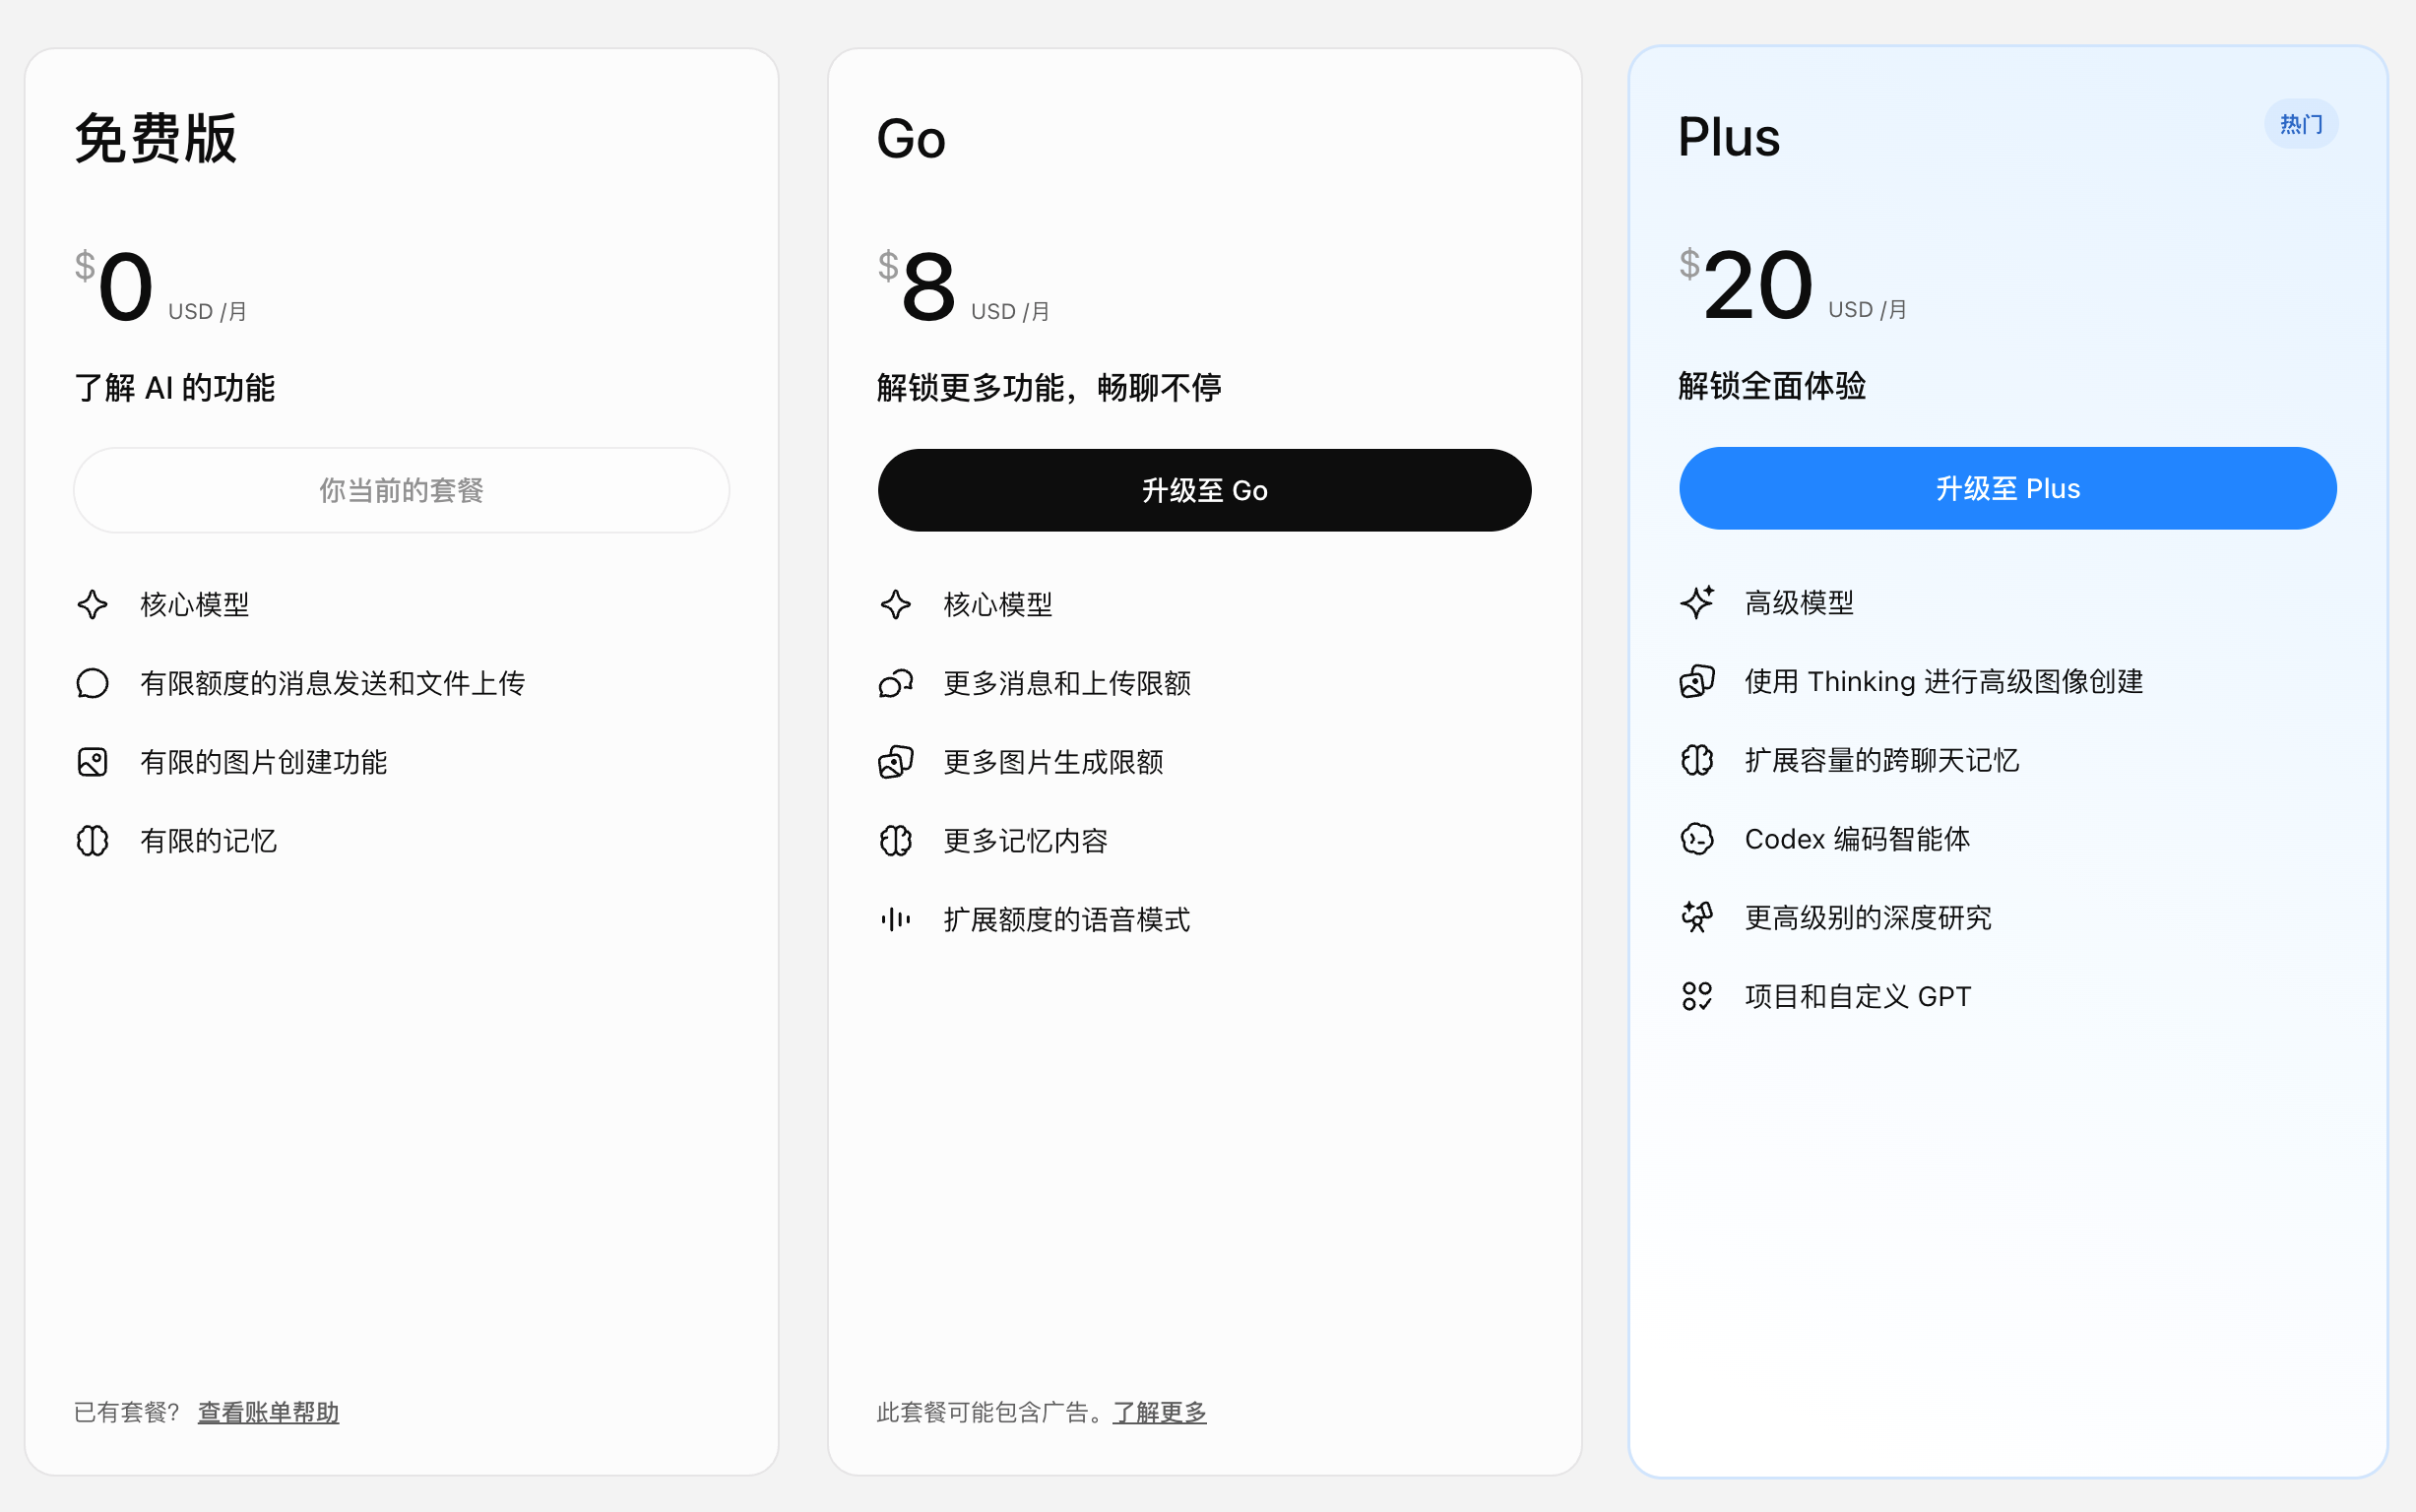Image resolution: width=2416 pixels, height=1512 pixels.
Task: Click the Codex 编码智能体 feature text
Action: [1857, 838]
